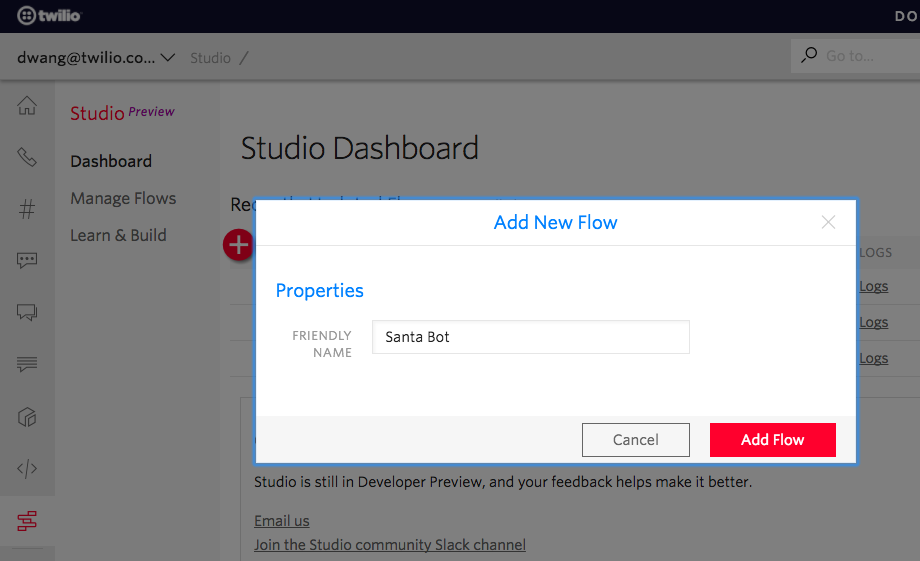Image resolution: width=920 pixels, height=561 pixels.
Task: Open the third Logs link
Action: pos(874,358)
